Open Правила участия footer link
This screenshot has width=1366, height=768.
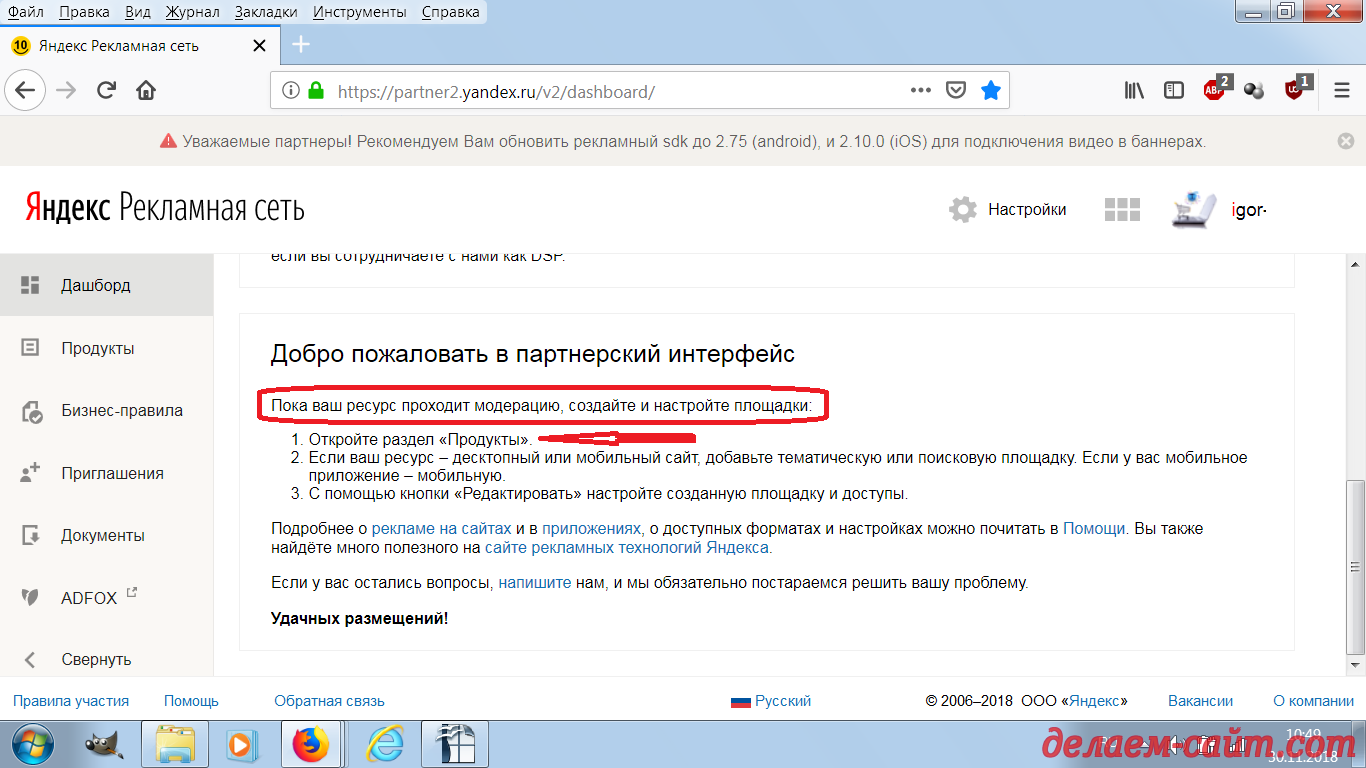click(71, 701)
